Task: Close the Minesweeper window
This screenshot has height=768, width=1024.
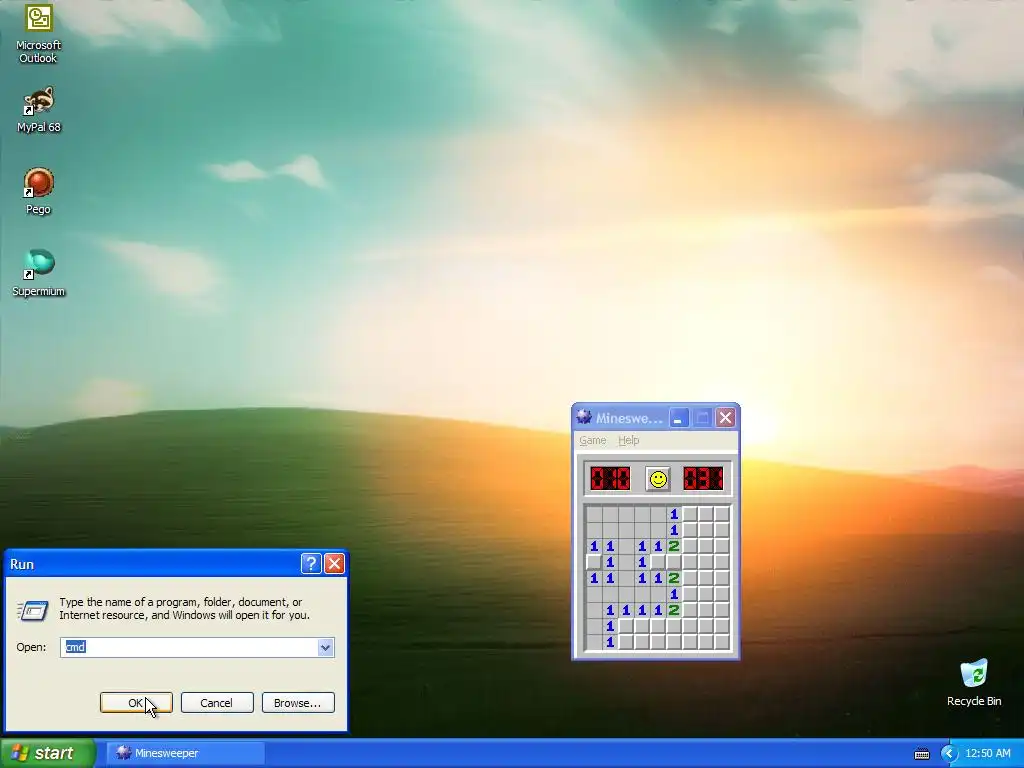Action: (725, 418)
